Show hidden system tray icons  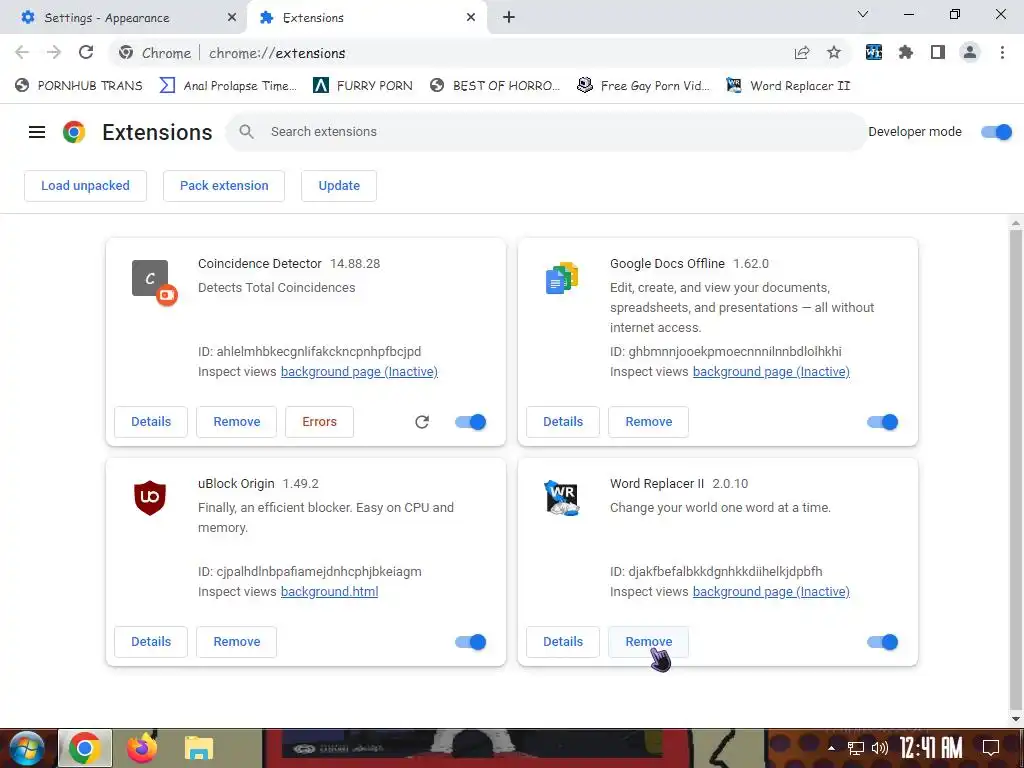831,748
